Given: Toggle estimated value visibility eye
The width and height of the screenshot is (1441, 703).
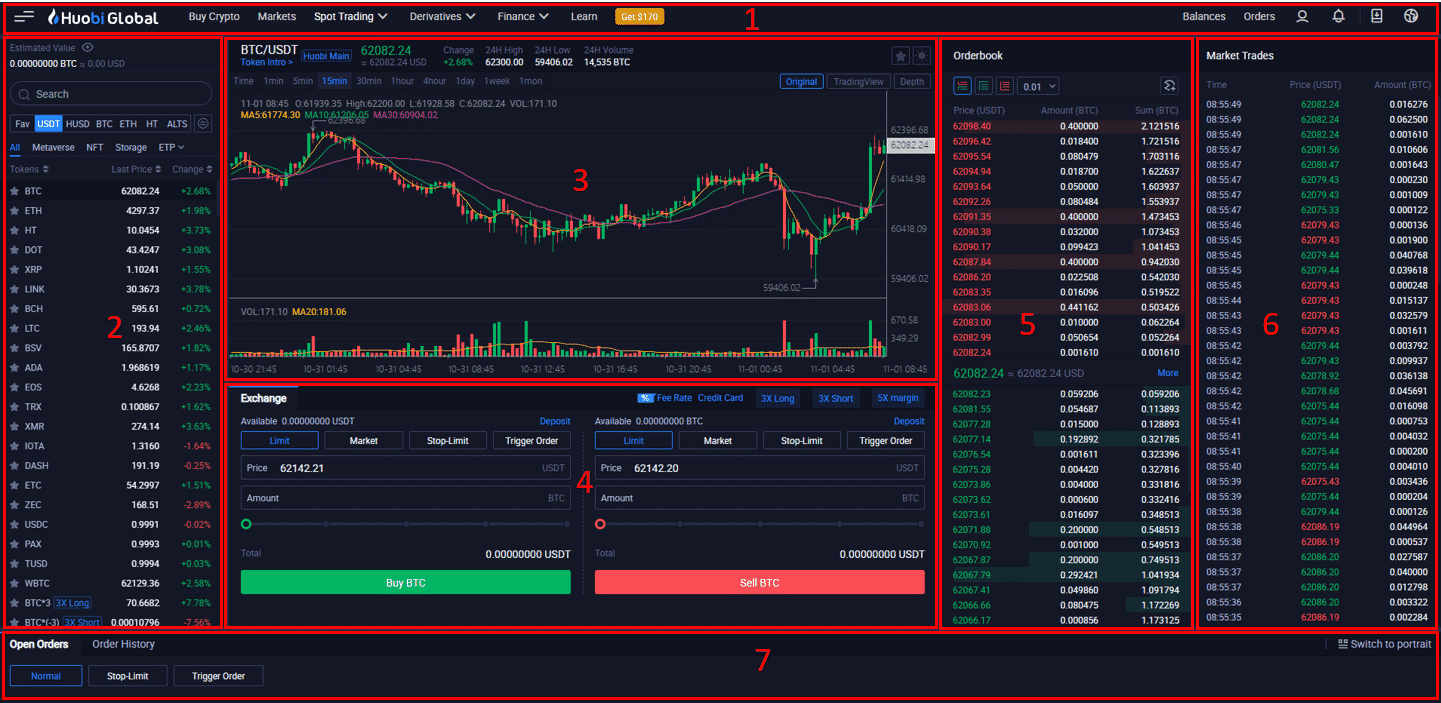Looking at the screenshot, I should (88, 47).
